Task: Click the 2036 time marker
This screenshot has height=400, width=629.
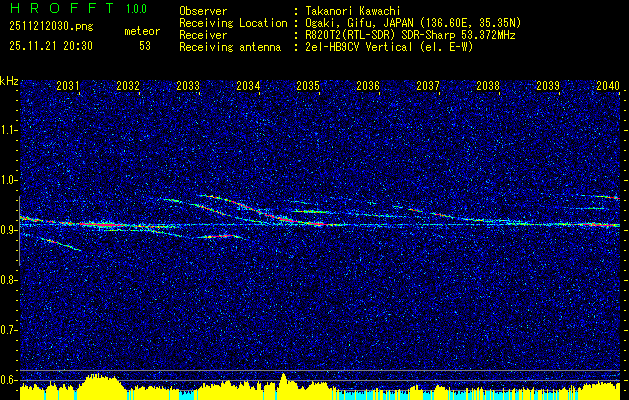Action: pyautogui.click(x=368, y=85)
